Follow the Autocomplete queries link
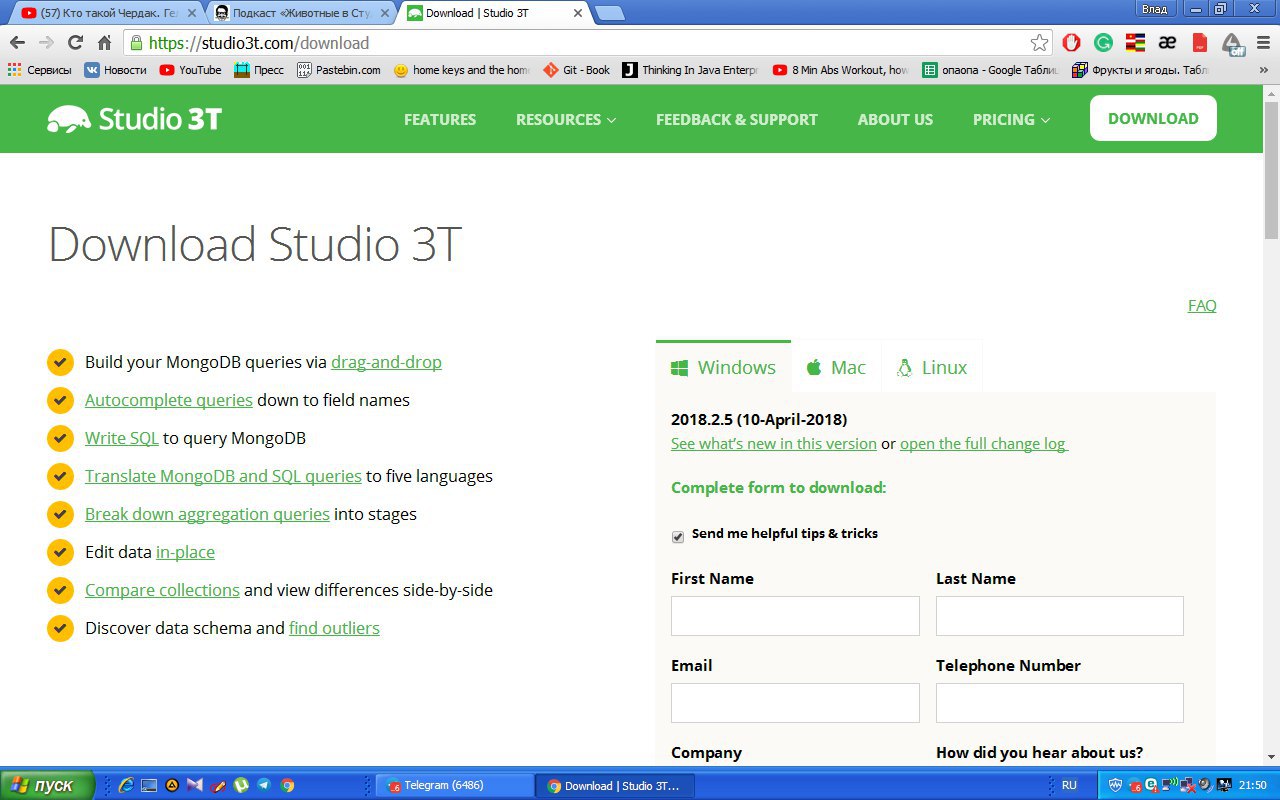1280x800 pixels. (169, 400)
